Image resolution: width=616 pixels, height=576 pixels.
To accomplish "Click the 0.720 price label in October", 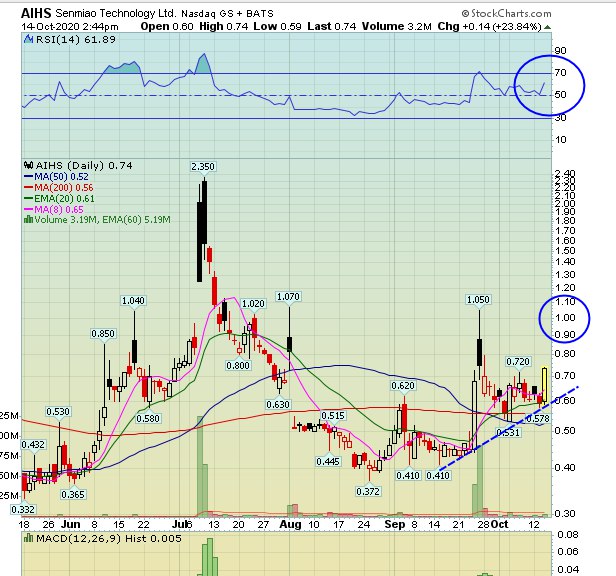I will coord(518,361).
